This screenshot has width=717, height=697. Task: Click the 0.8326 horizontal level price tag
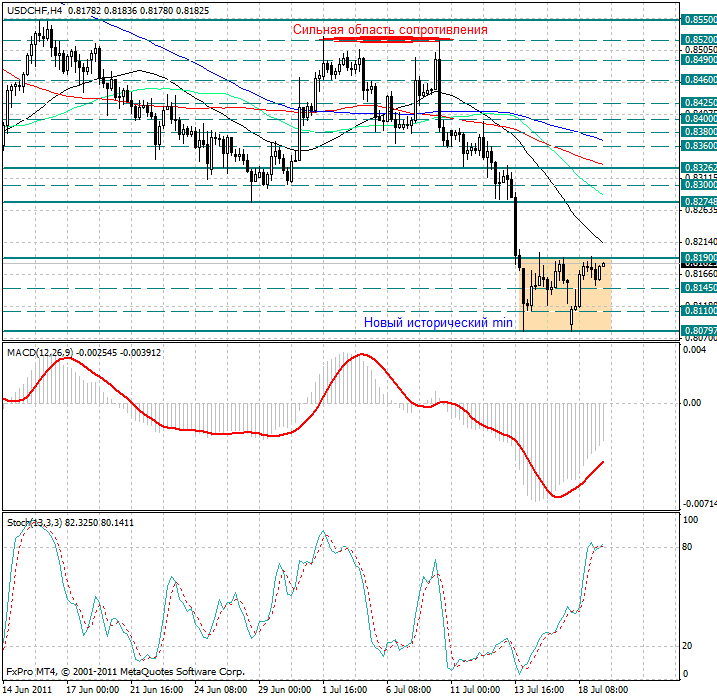698,168
